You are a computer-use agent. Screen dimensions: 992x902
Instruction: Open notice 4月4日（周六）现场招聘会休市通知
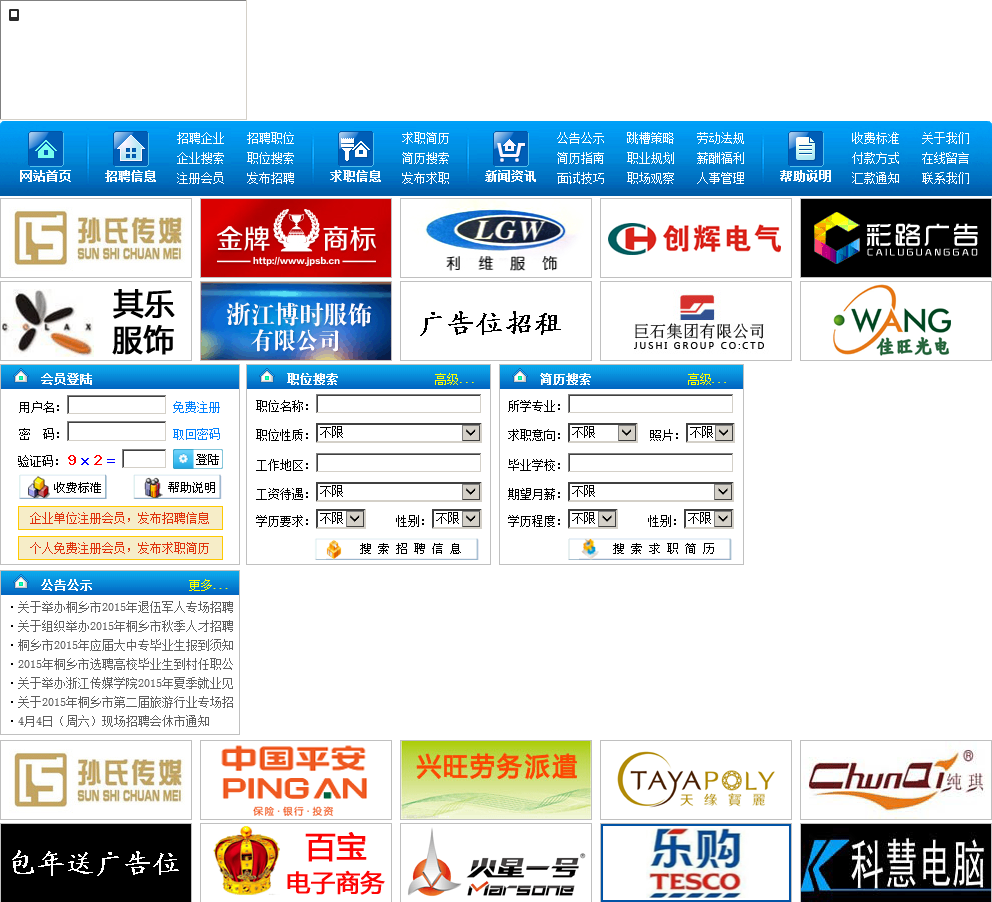(113, 721)
